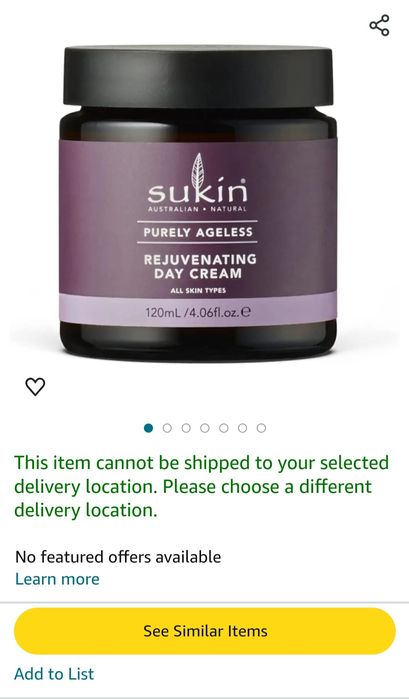Show the fifth carousel image dot
This screenshot has height=699, width=409.
click(223, 428)
